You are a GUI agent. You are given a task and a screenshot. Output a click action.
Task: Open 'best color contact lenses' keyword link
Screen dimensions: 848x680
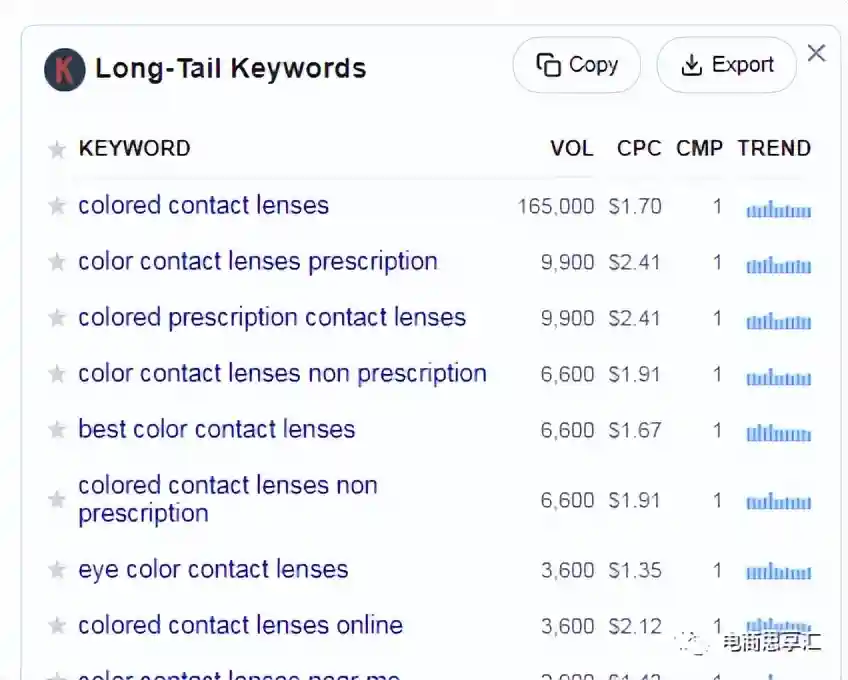coord(216,429)
